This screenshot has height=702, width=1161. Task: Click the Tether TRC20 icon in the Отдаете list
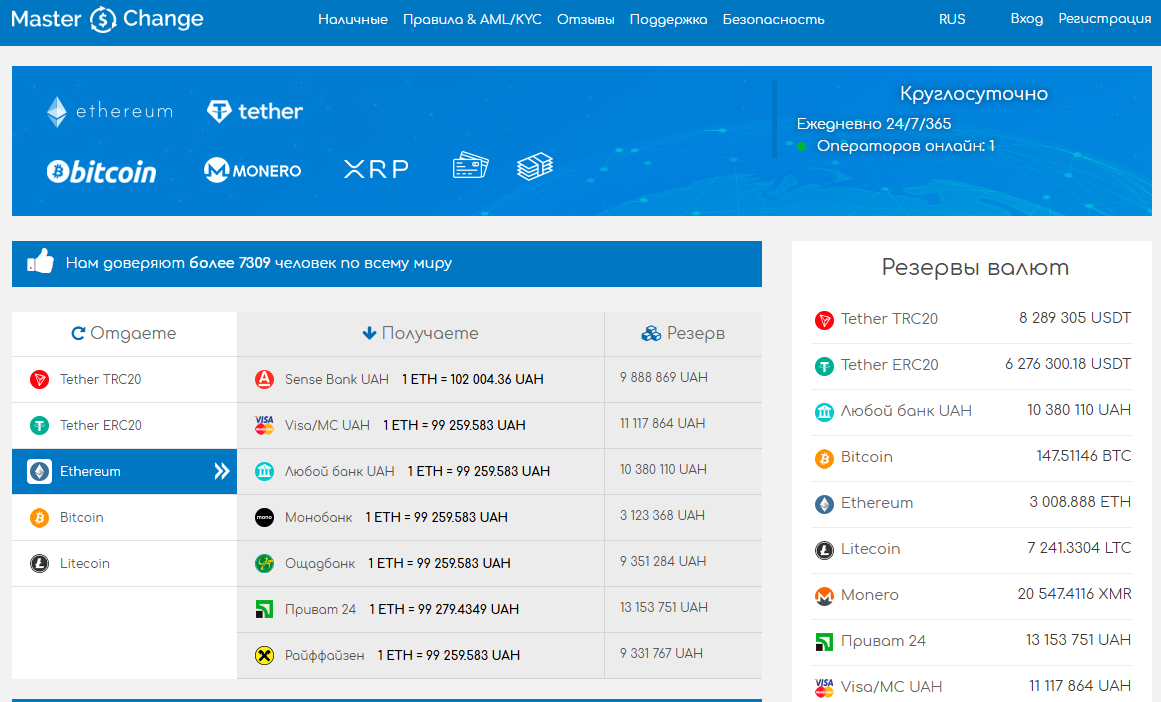(x=39, y=380)
